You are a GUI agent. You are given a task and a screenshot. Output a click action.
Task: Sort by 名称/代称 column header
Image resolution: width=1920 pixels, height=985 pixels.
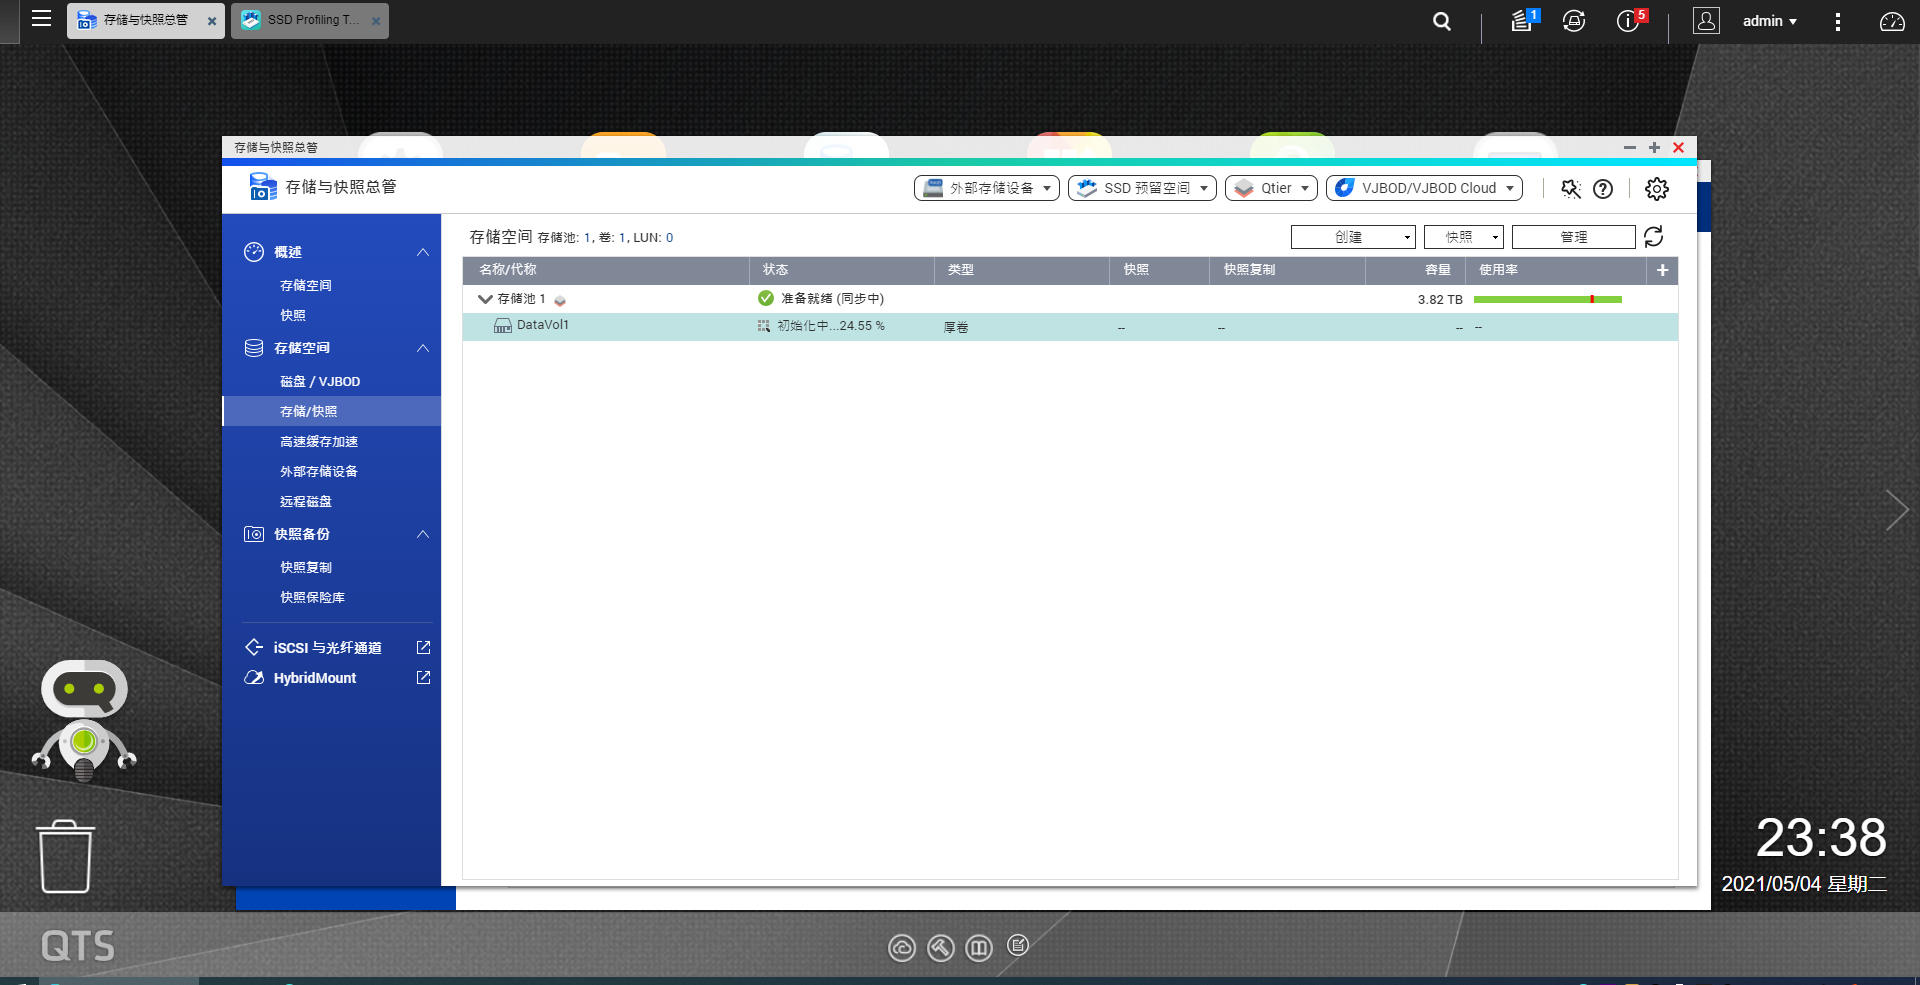pyautogui.click(x=606, y=270)
